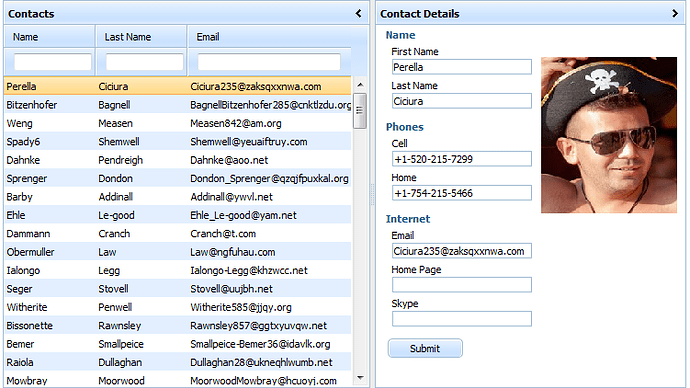Submit the contact details form
Viewport: 690px width, 388px height.
click(425, 348)
